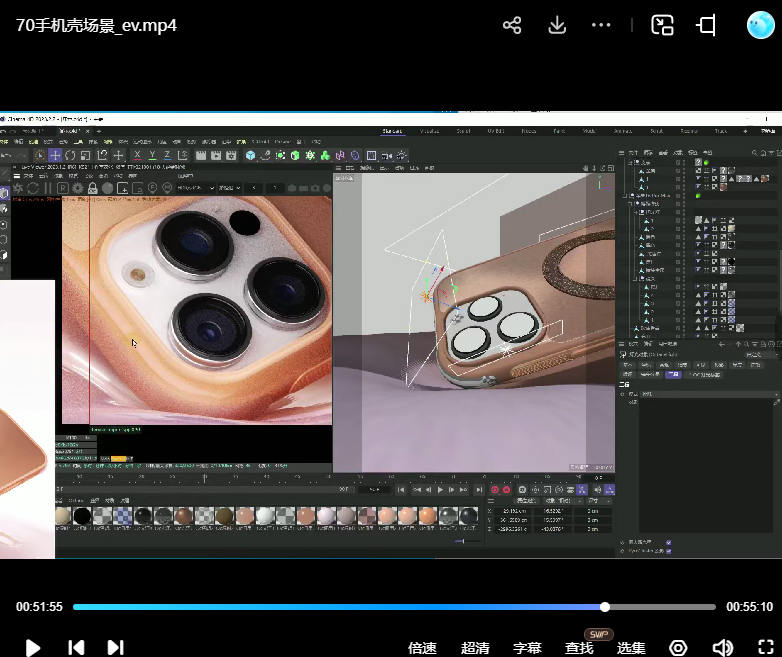
Task: Click the 查找 search button
Action: [579, 647]
